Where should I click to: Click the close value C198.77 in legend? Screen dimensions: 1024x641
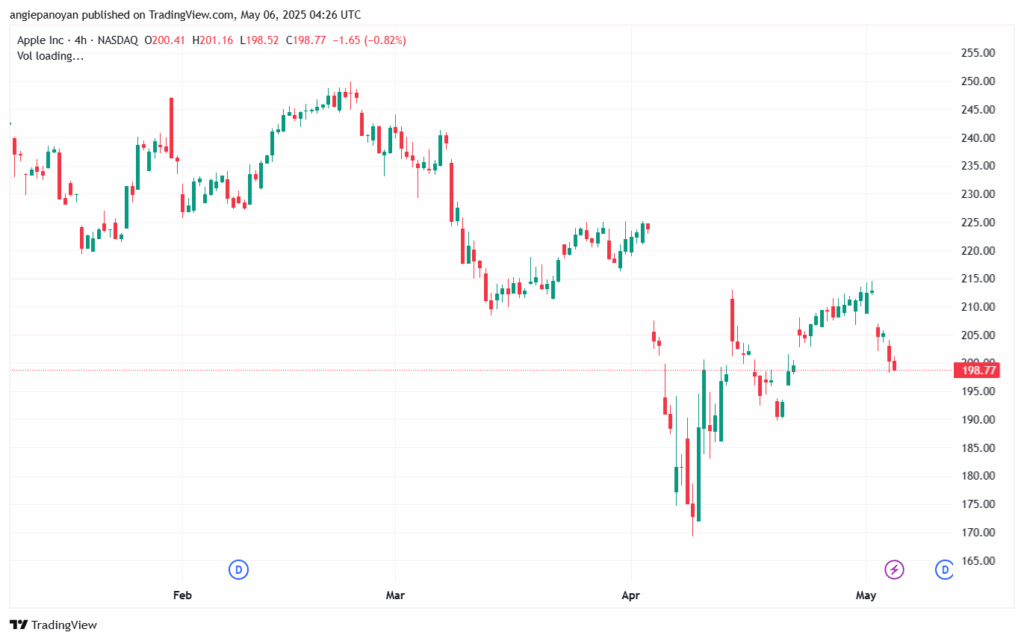pyautogui.click(x=314, y=40)
